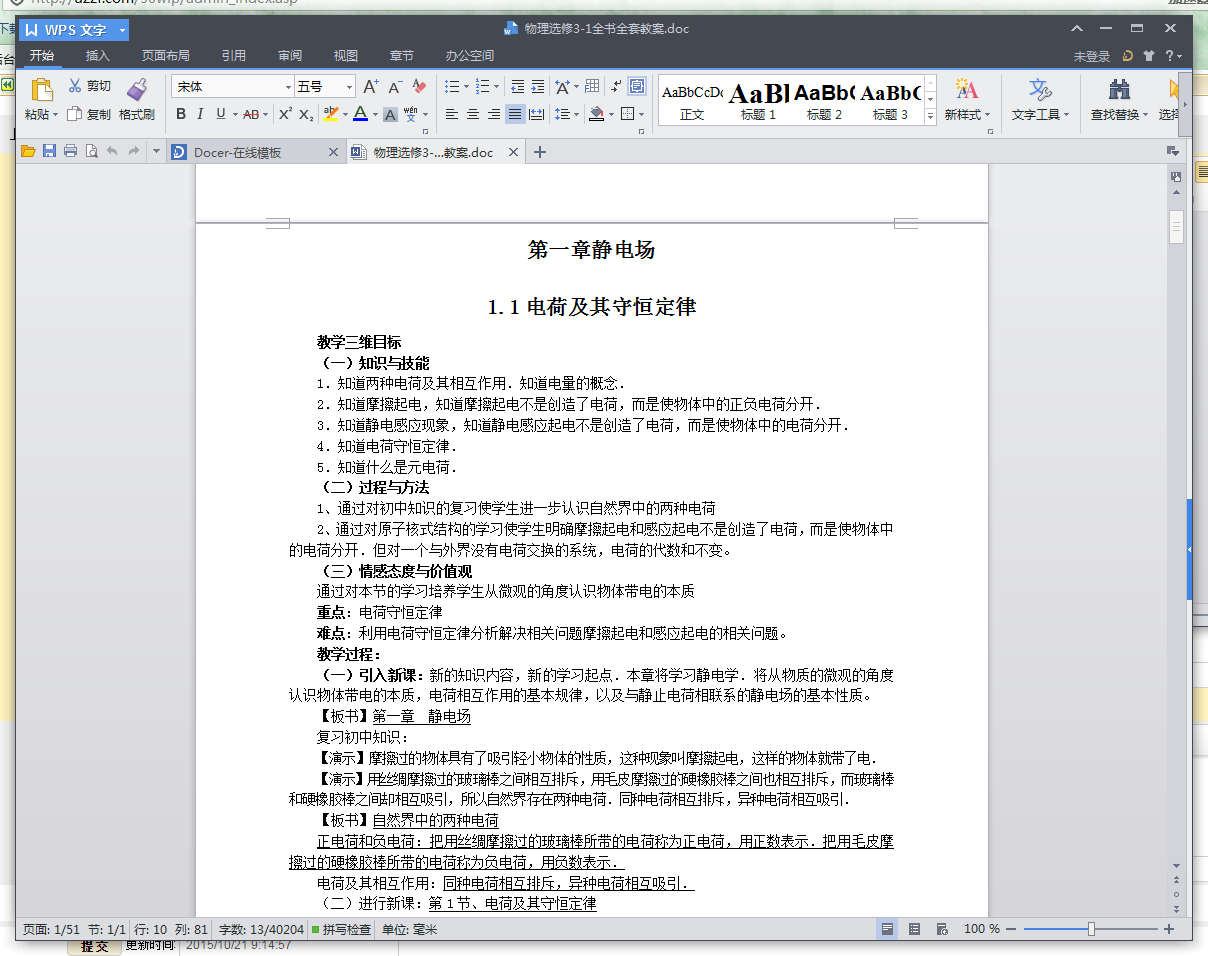
Task: Toggle superscript X² formatting
Action: point(285,114)
